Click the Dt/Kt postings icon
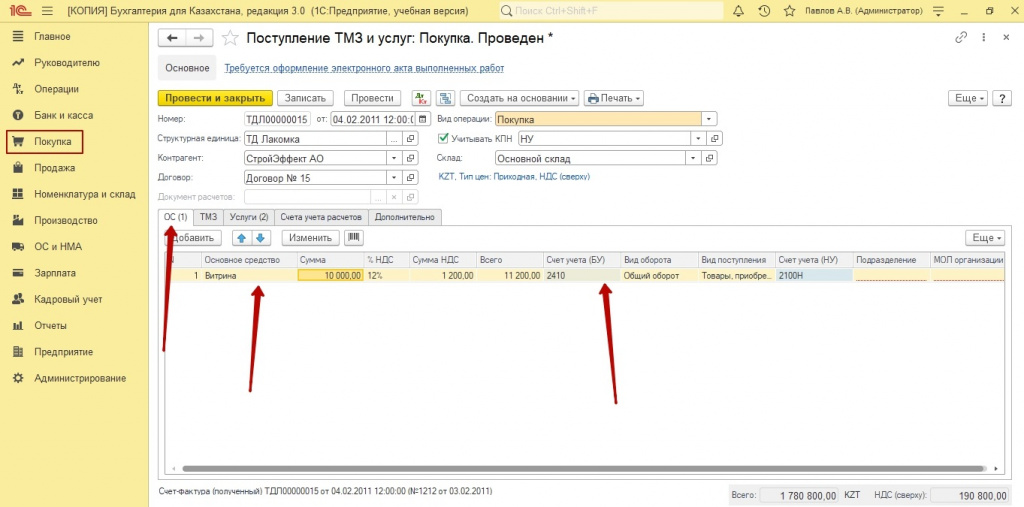This screenshot has width=1024, height=507. coord(420,98)
